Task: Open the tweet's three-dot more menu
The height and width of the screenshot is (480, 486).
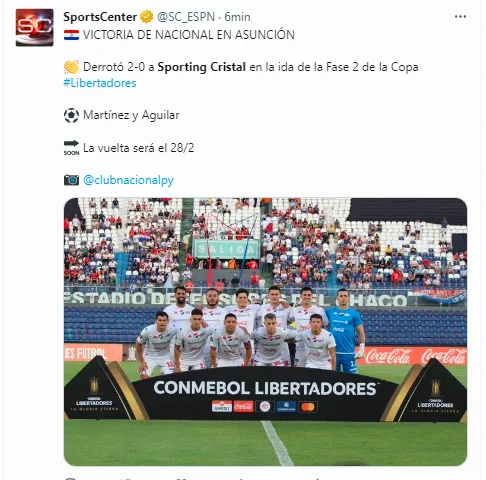Action: (x=460, y=16)
